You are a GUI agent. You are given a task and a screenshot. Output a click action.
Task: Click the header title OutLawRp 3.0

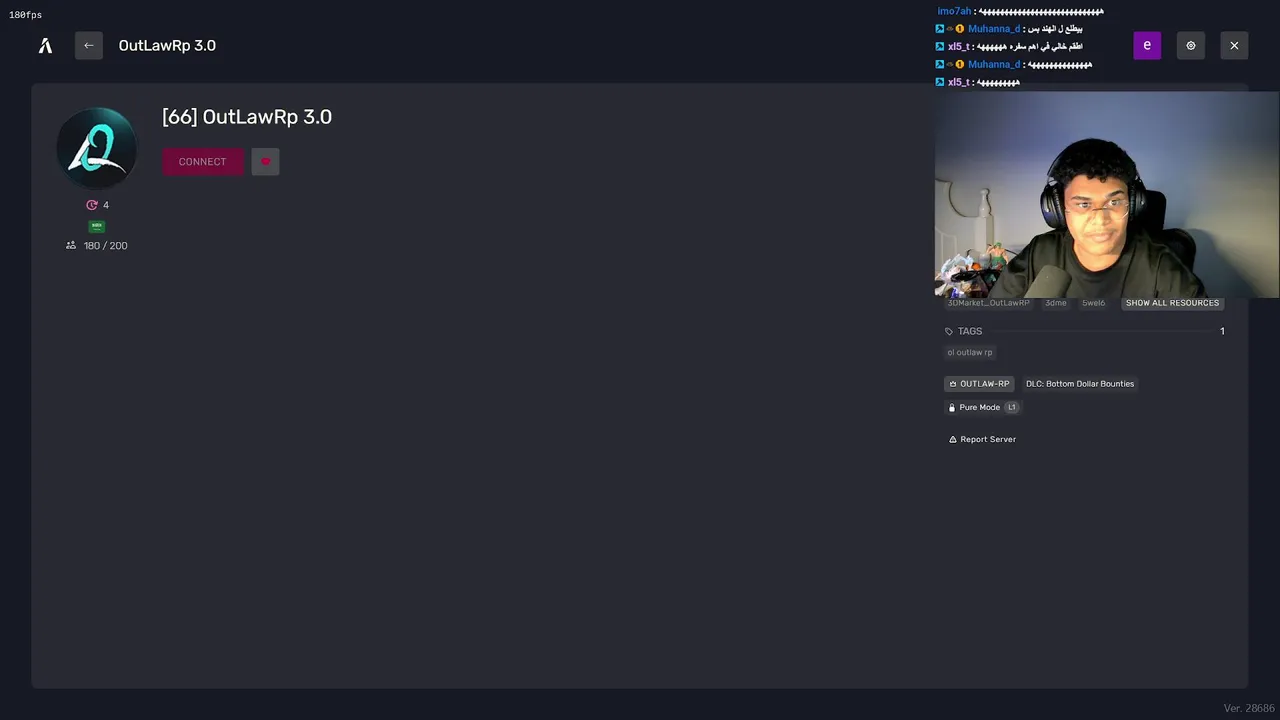(x=167, y=46)
